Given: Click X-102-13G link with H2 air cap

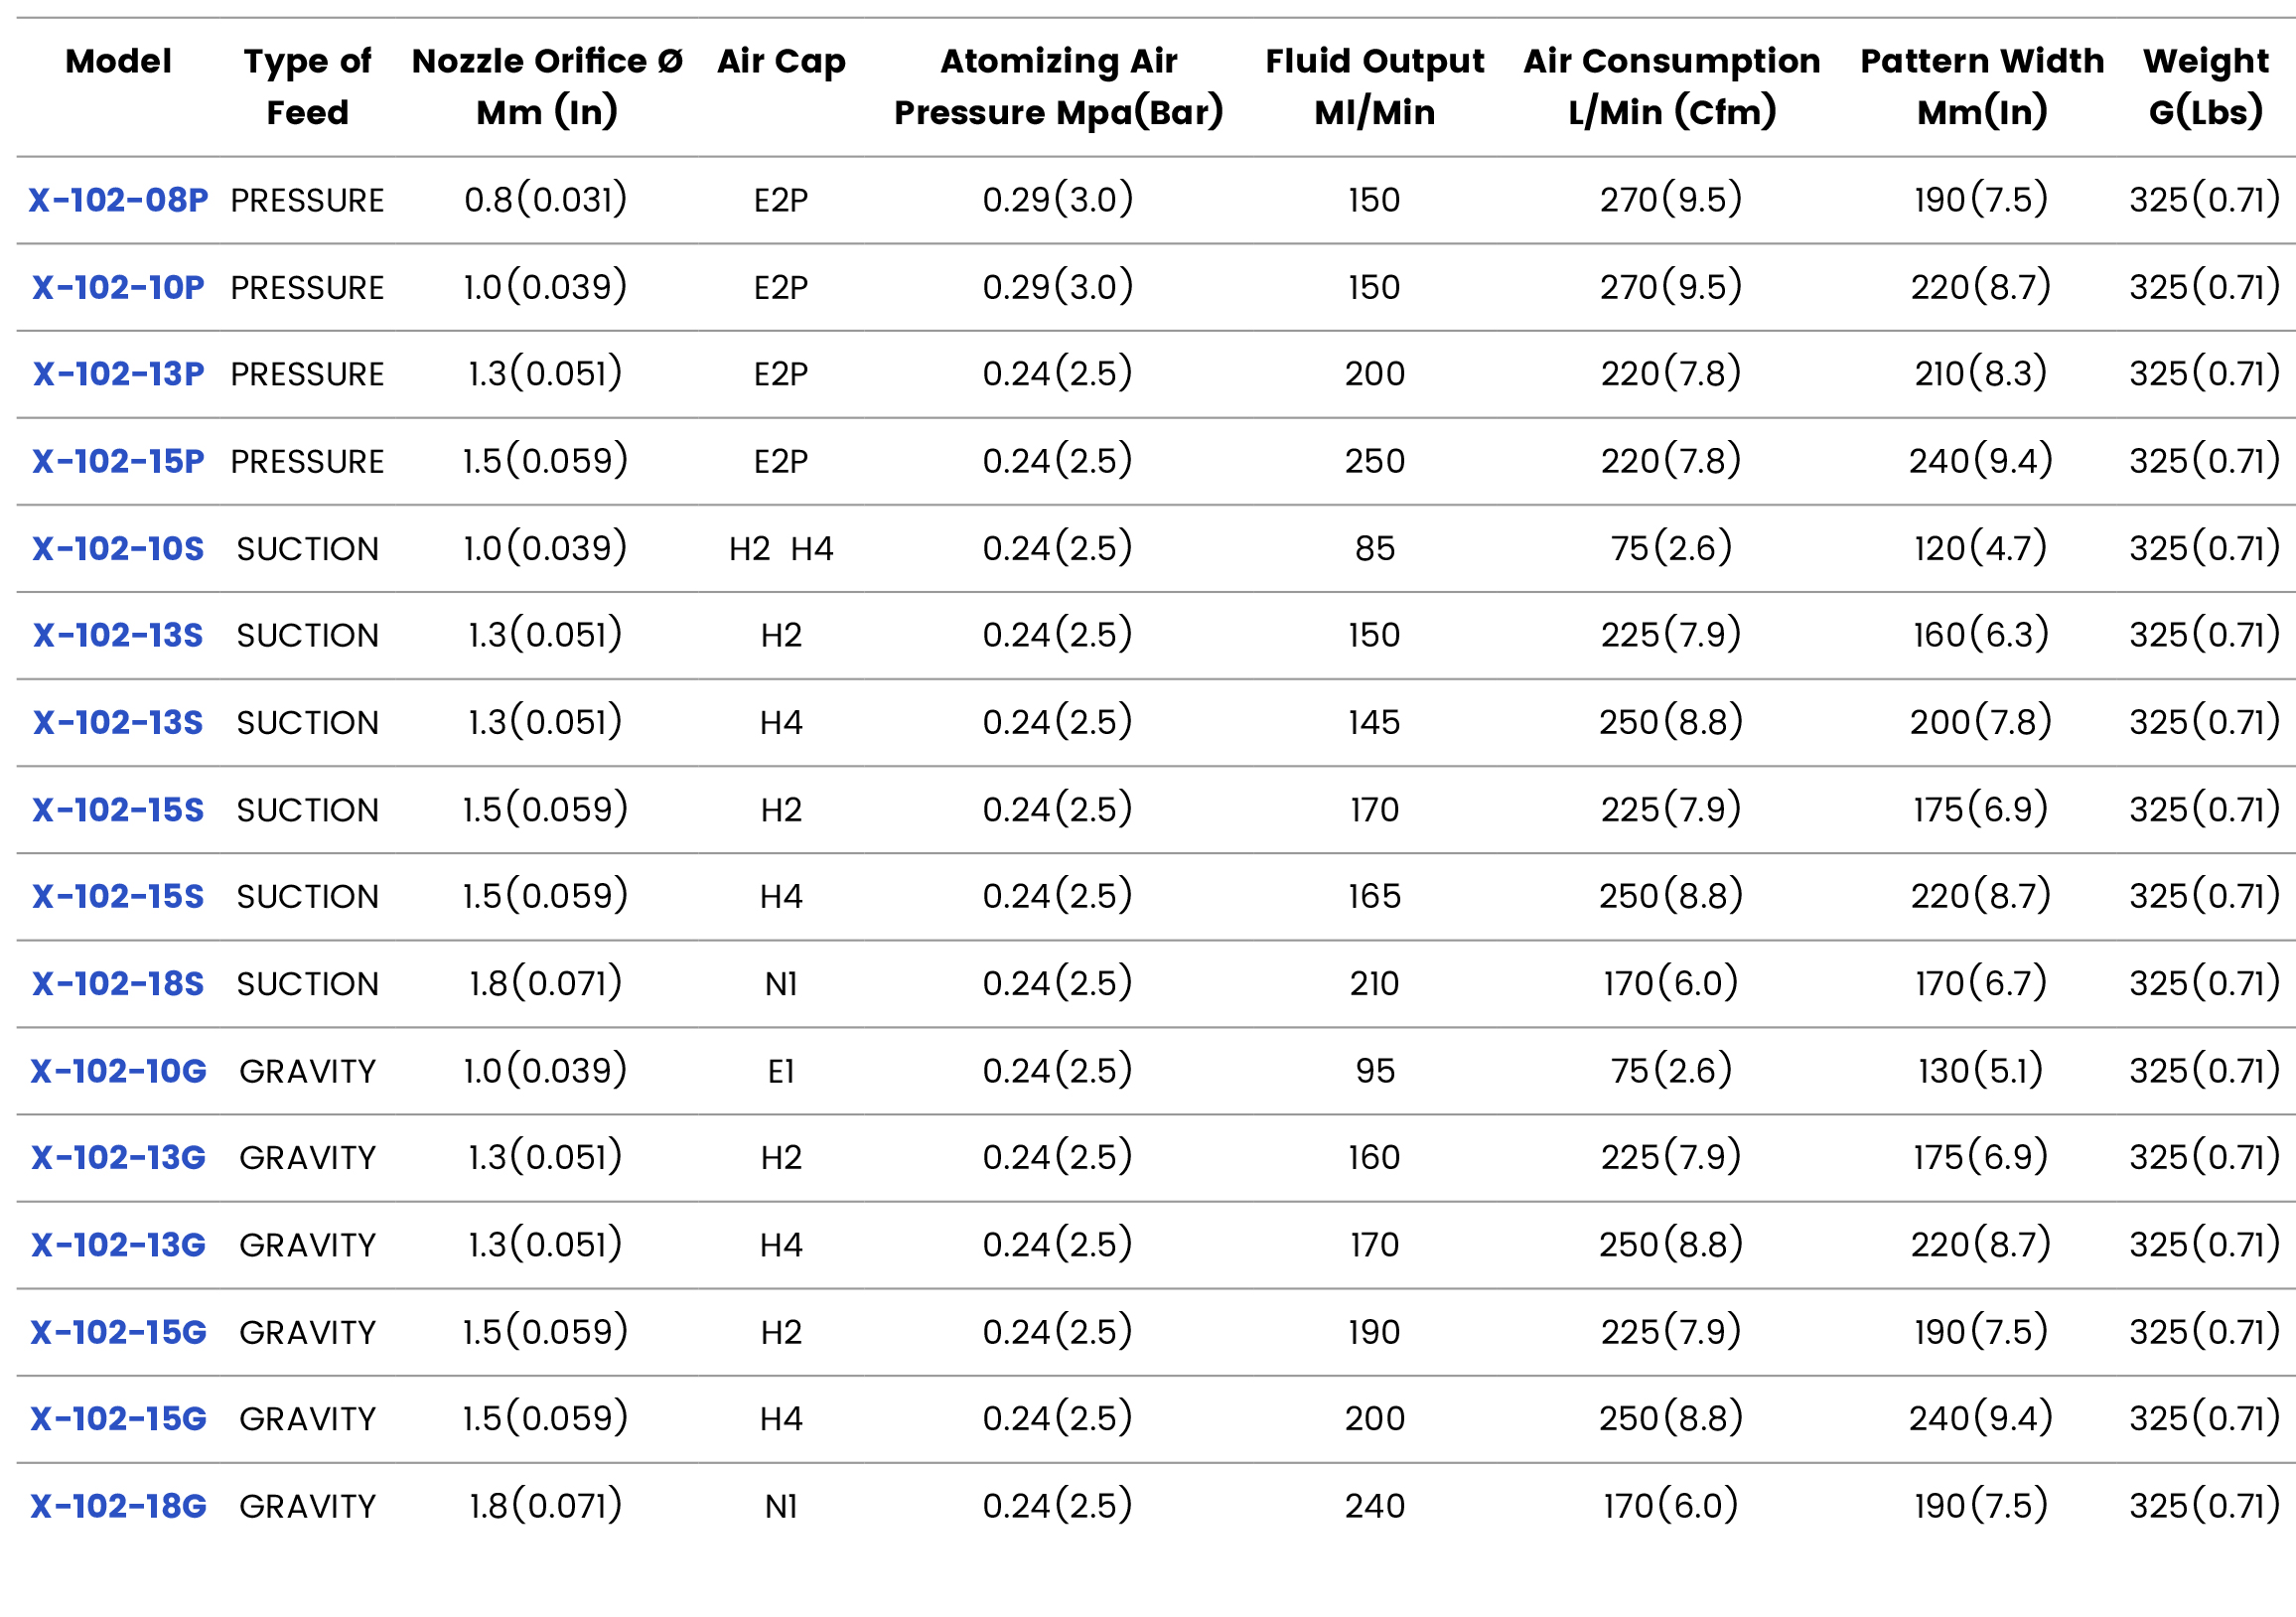Looking at the screenshot, I should [x=118, y=1158].
